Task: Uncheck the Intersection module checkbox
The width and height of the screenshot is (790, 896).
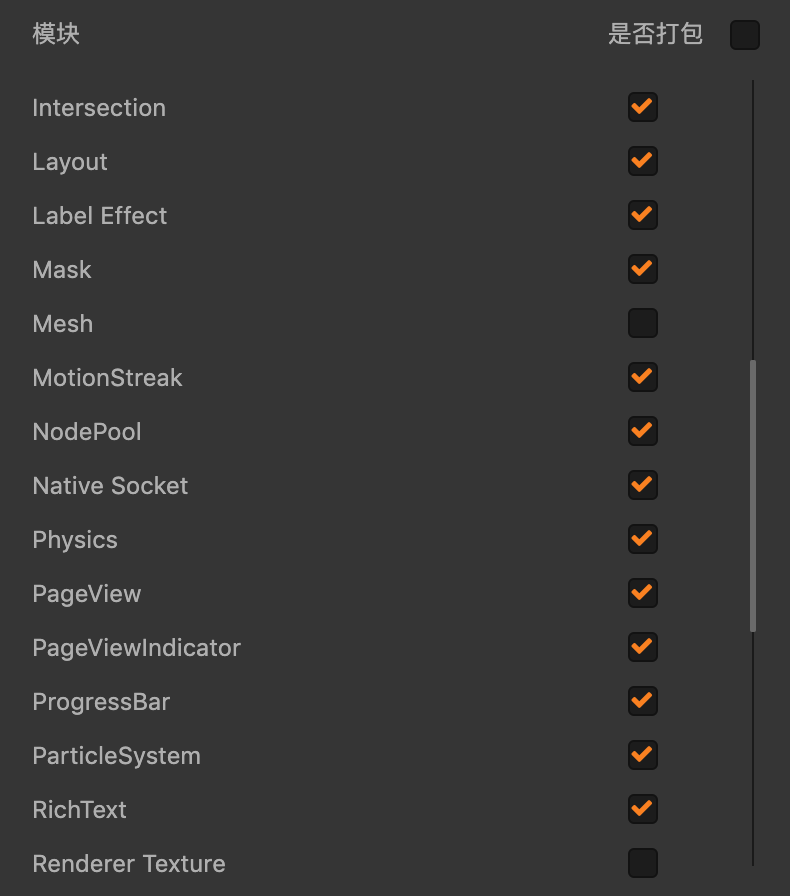Action: click(642, 107)
